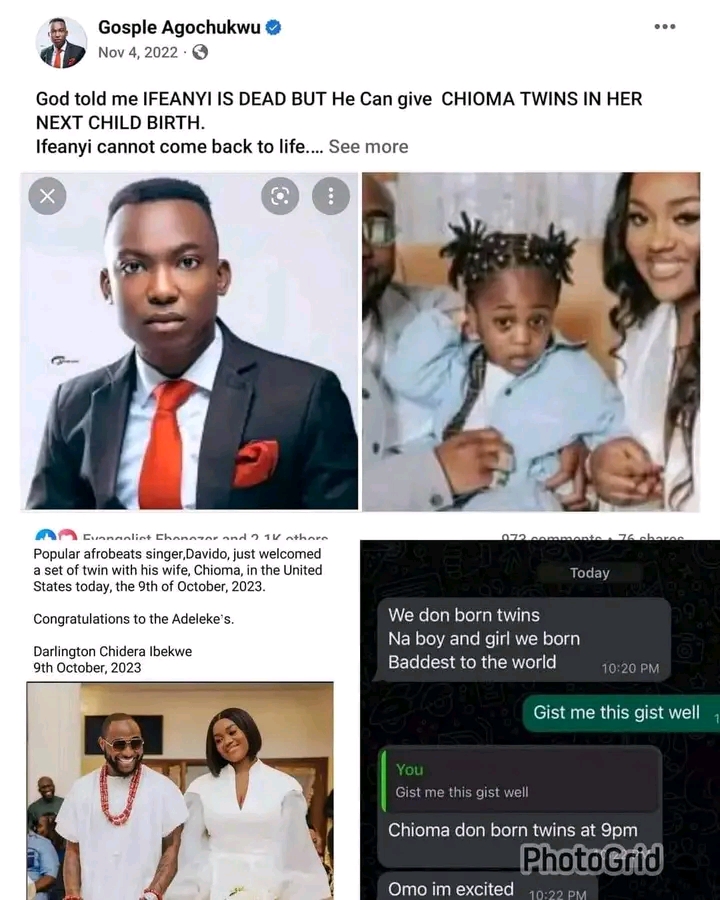Open the family photo with child
720x900 pixels.
tap(531, 341)
